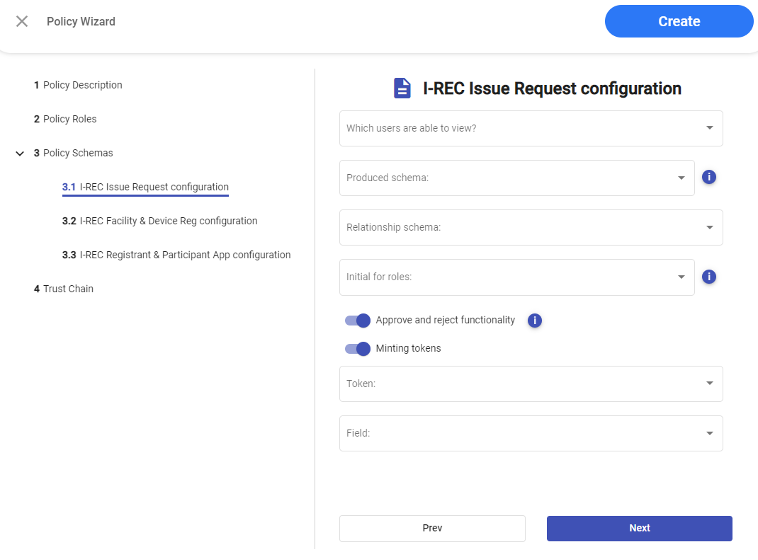This screenshot has height=560, width=758.
Task: Select a Token from the dropdown
Action: pyautogui.click(x=530, y=384)
